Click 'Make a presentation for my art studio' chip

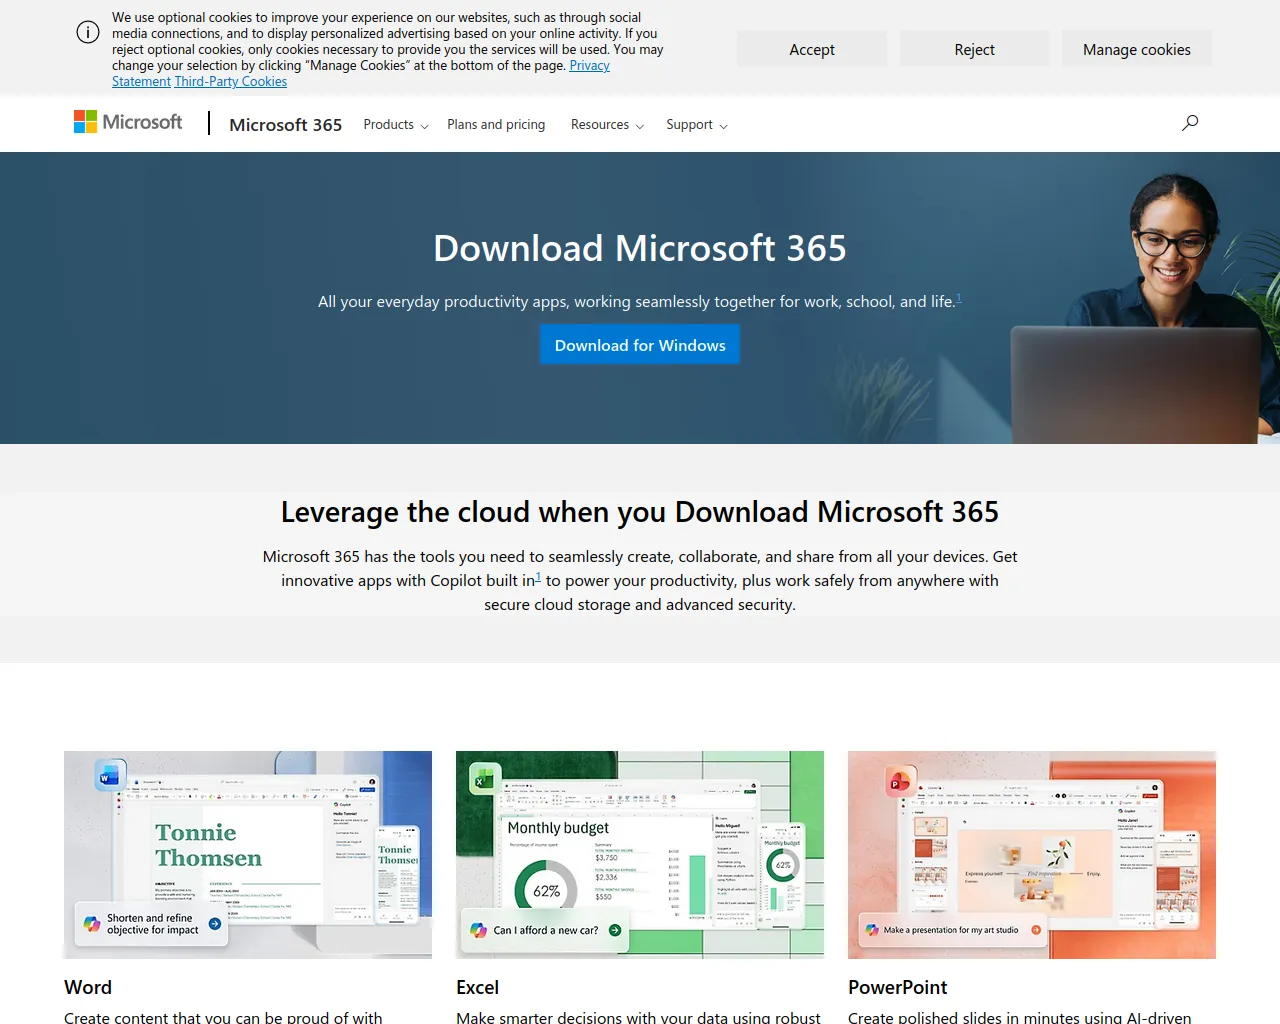(x=954, y=930)
